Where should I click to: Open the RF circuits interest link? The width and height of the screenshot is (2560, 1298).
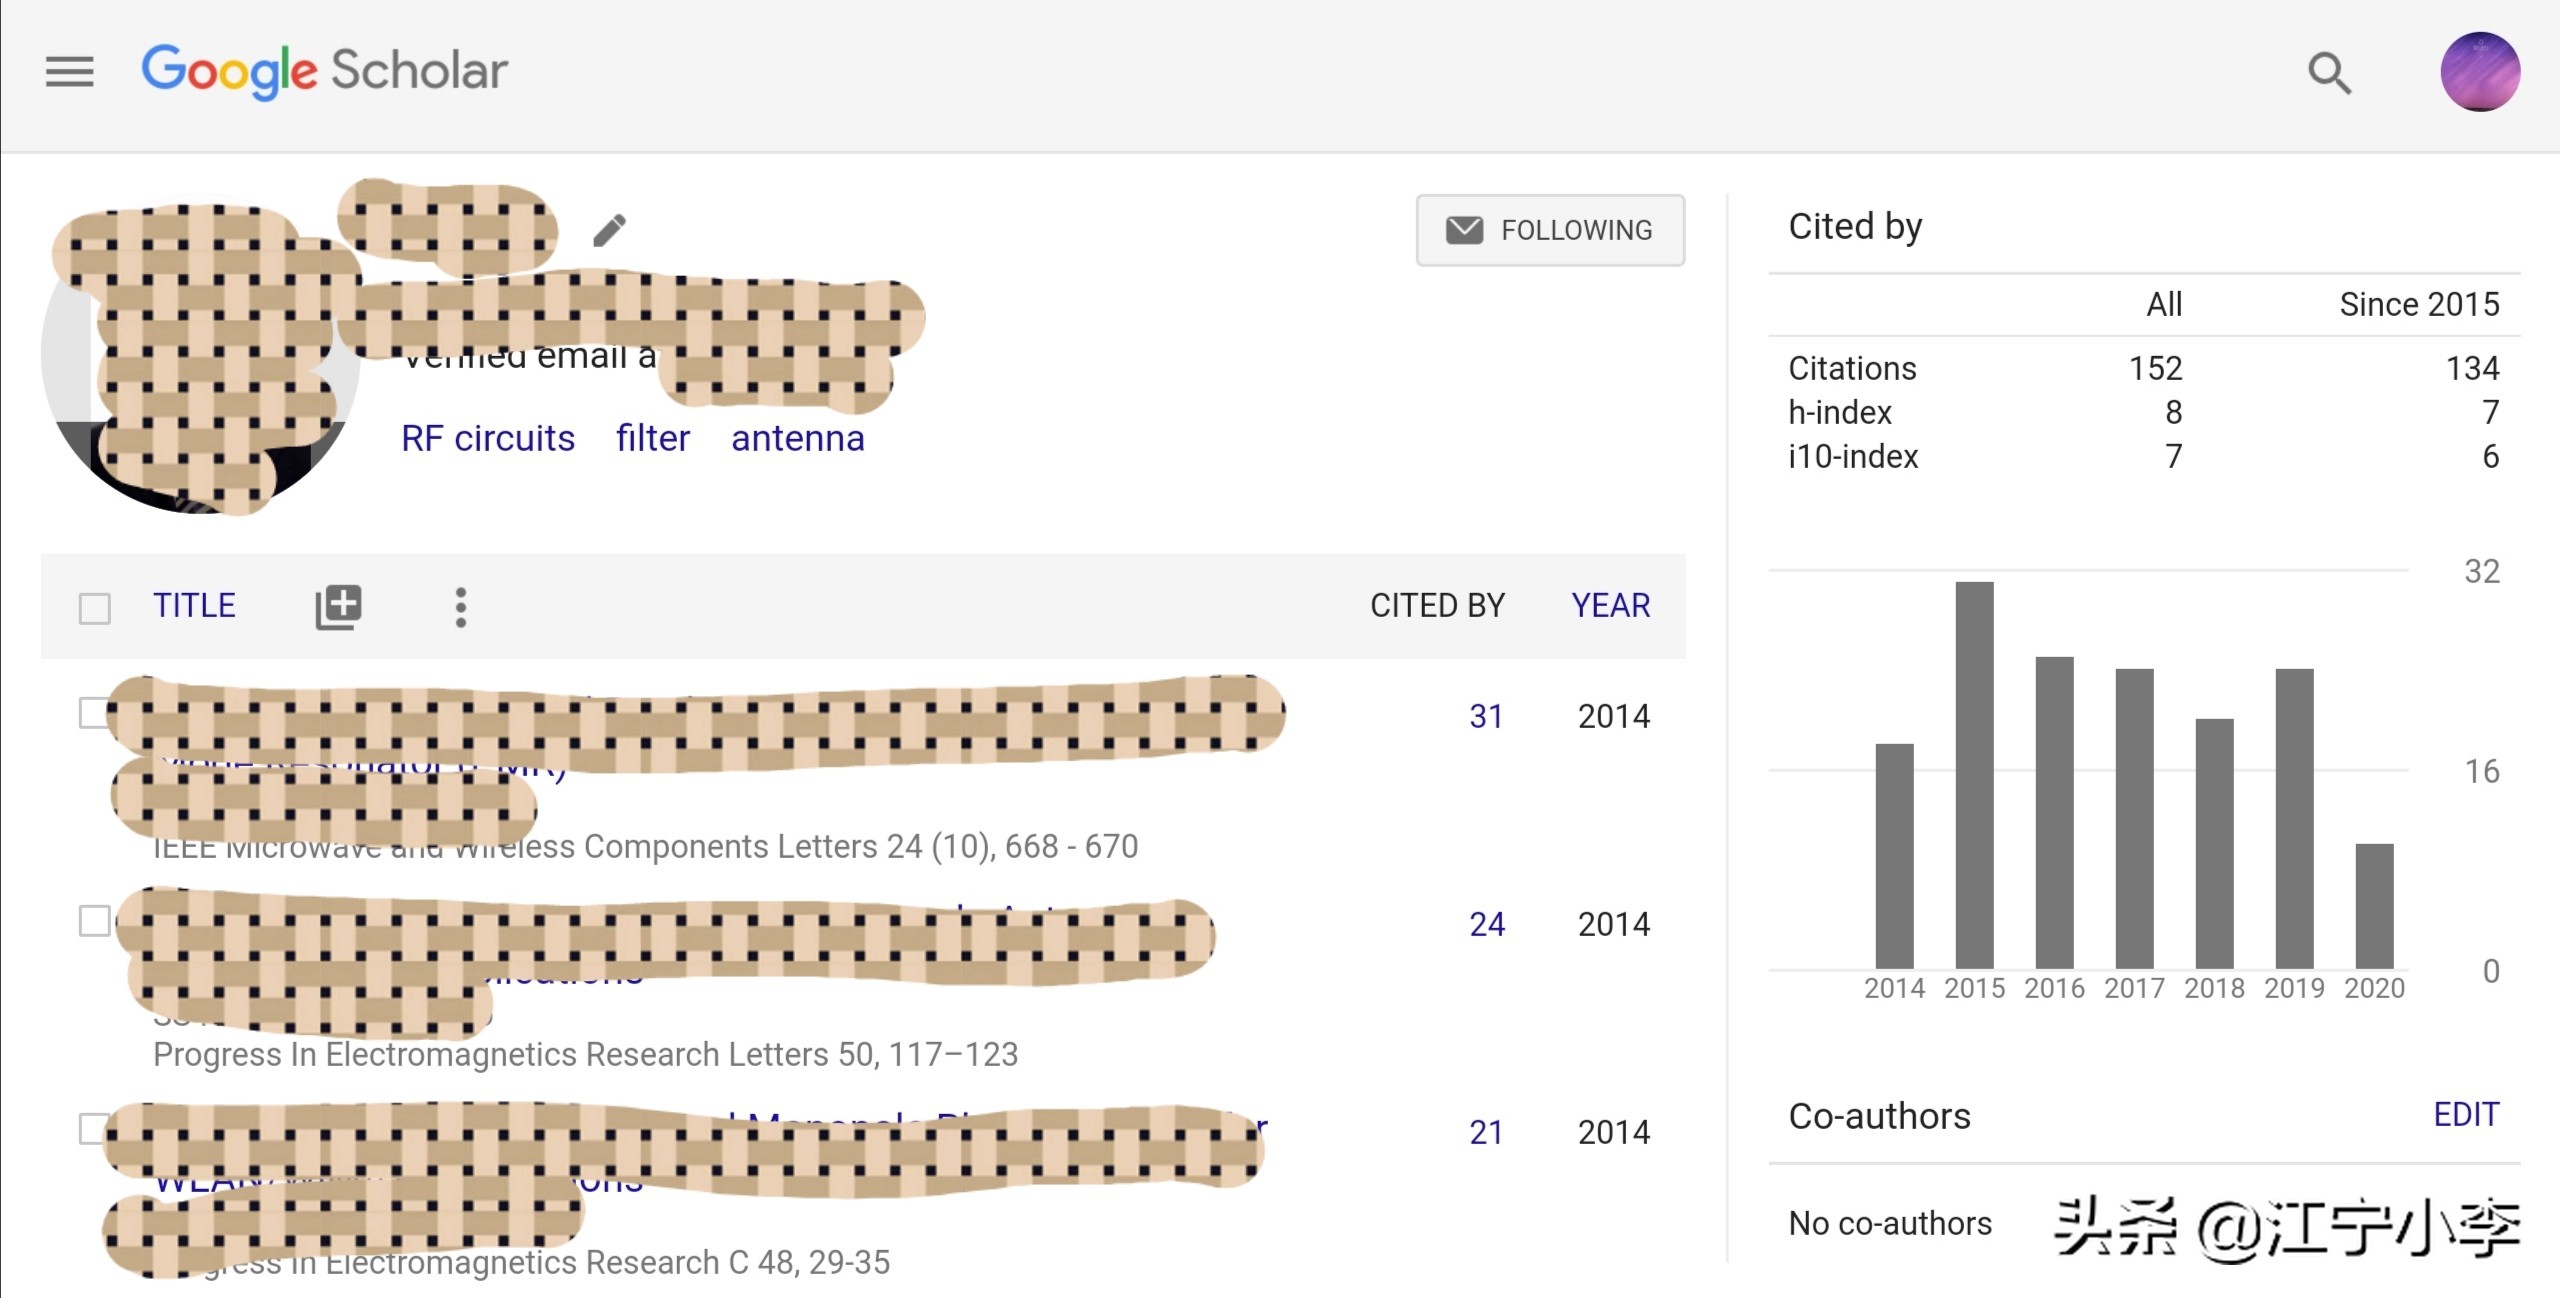point(487,438)
